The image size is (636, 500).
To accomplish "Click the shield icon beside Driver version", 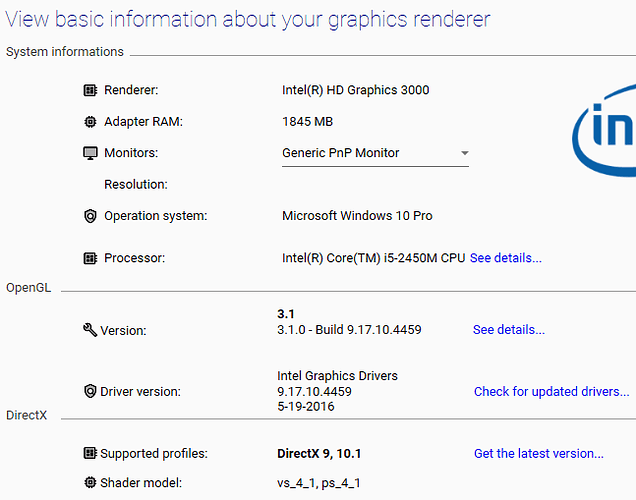I will pos(90,392).
